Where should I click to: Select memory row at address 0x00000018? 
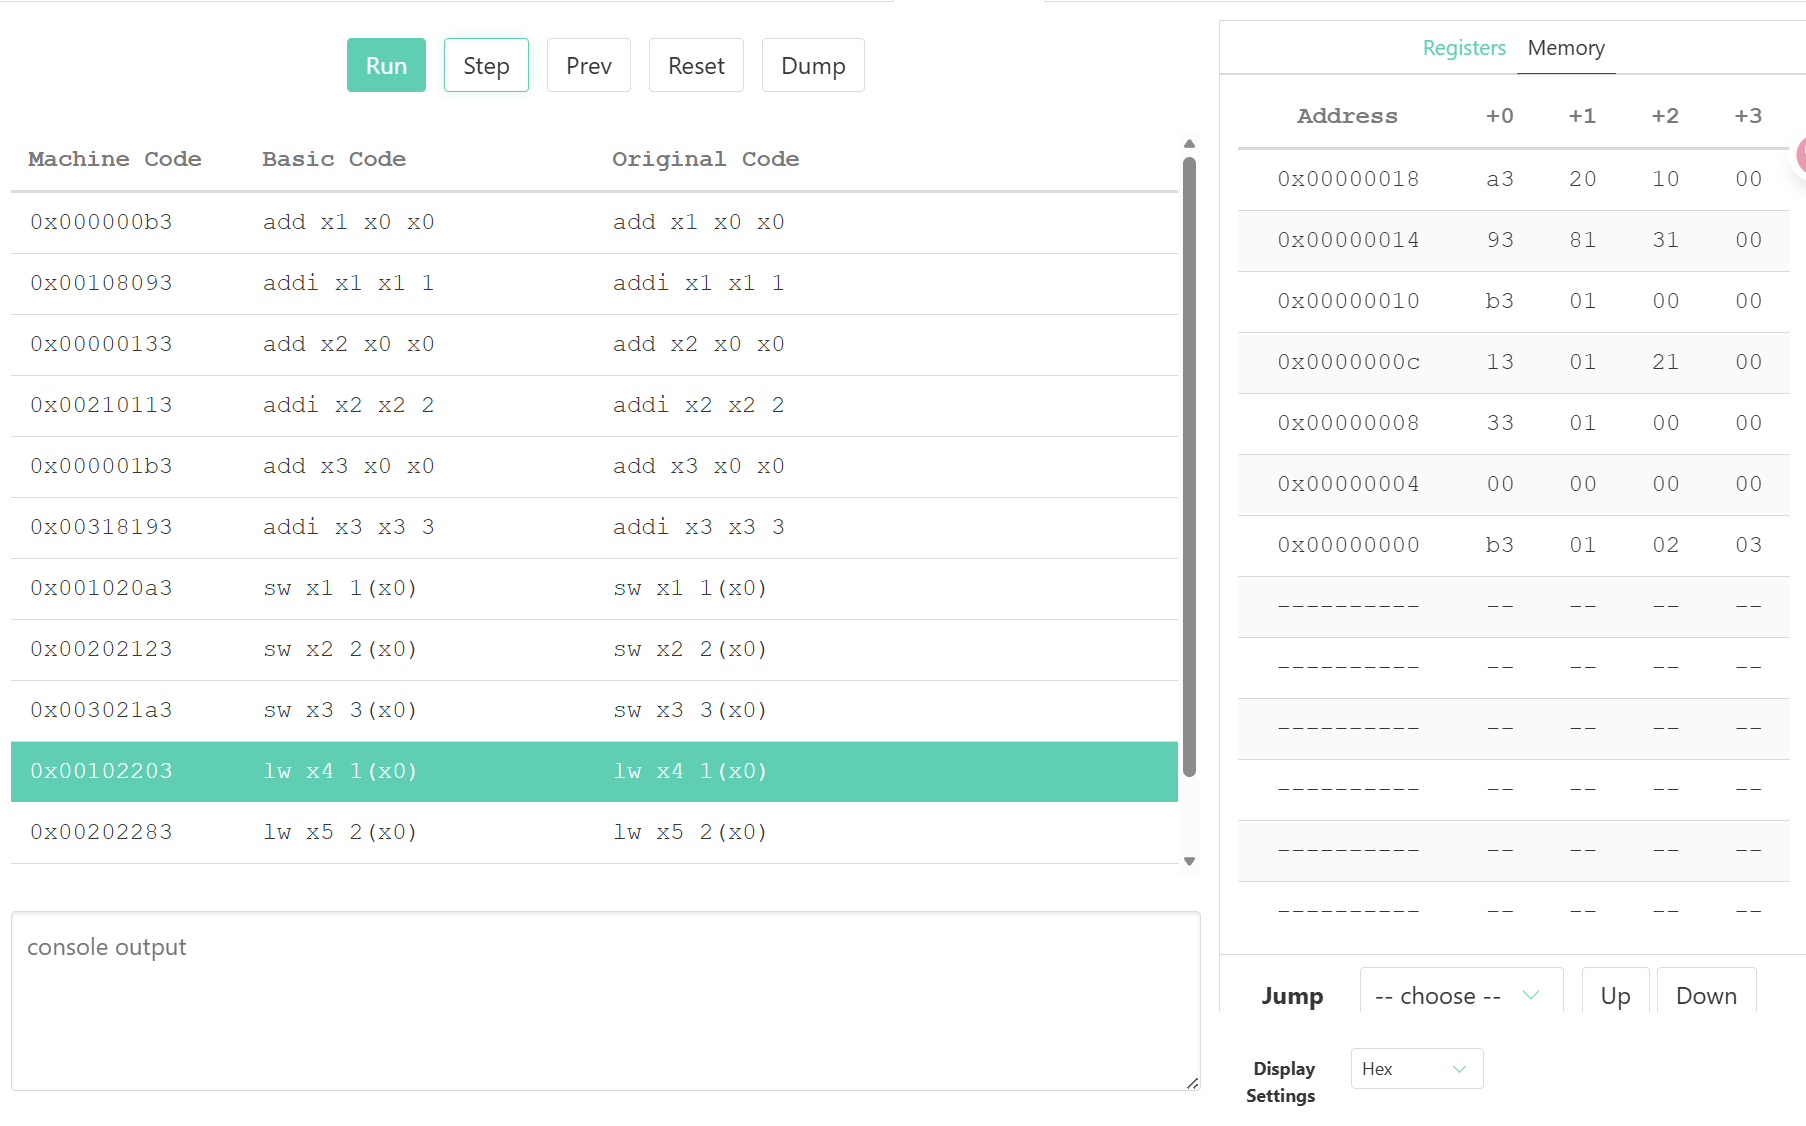(1513, 179)
